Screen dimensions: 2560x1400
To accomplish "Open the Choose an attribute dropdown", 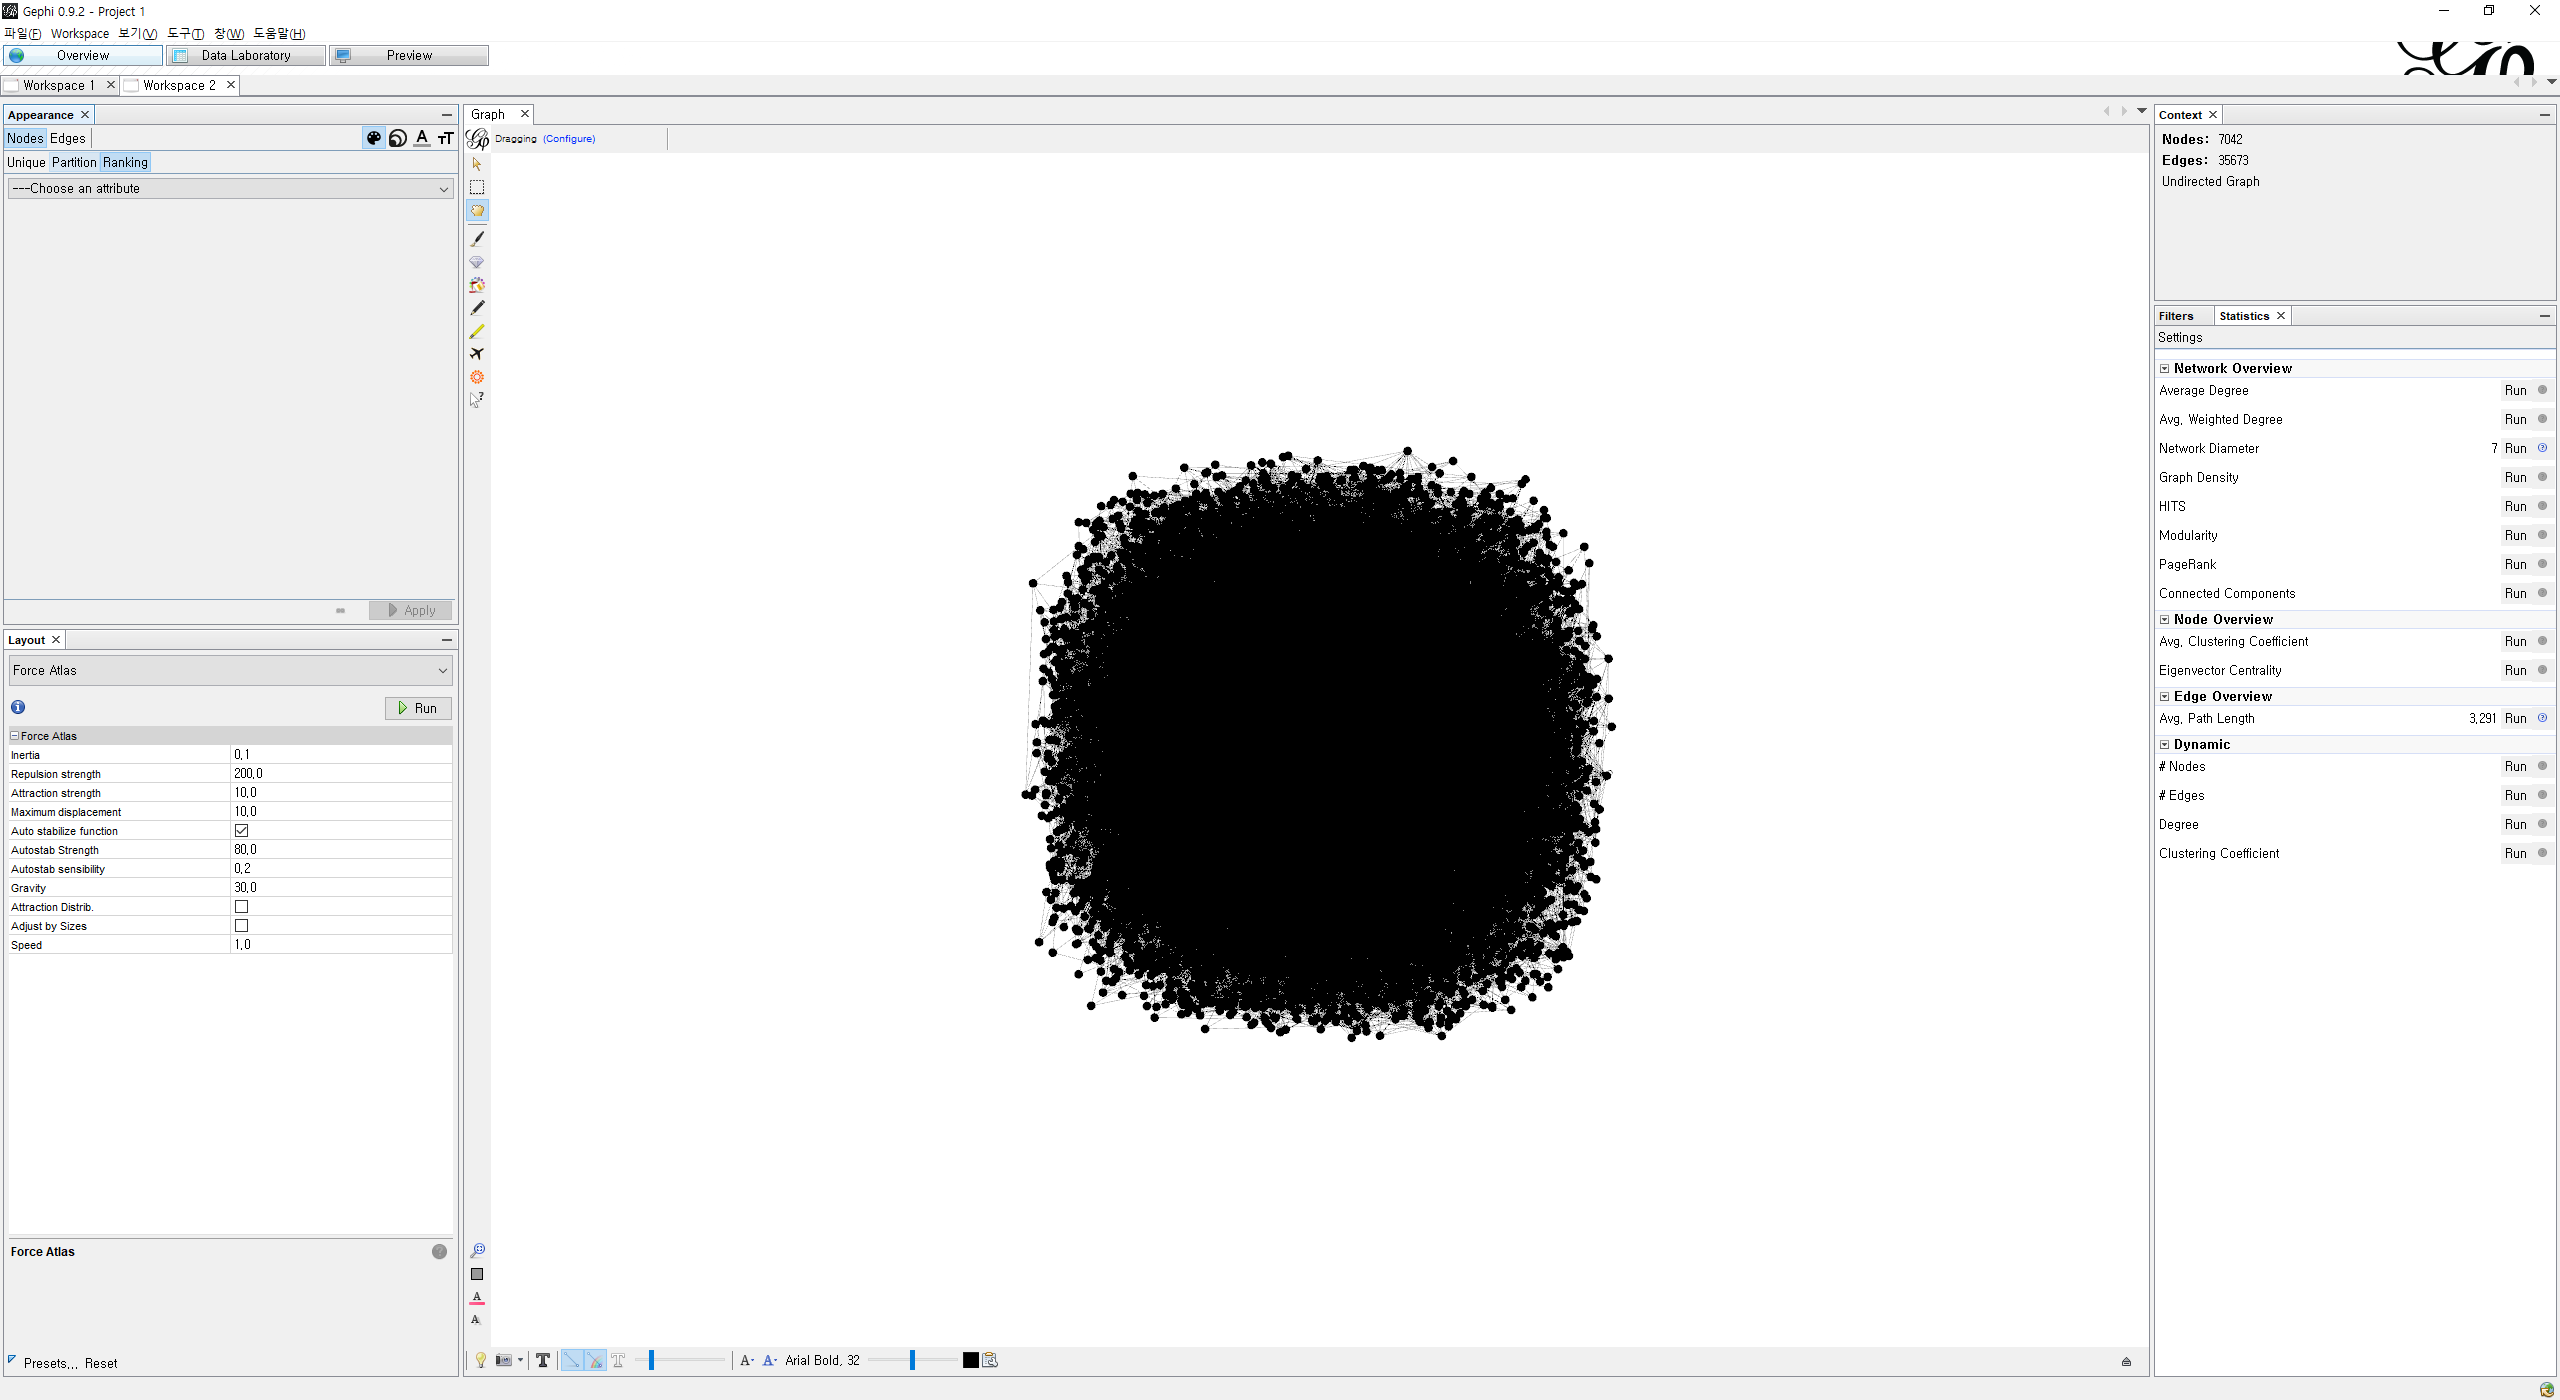I will pyautogui.click(x=230, y=188).
